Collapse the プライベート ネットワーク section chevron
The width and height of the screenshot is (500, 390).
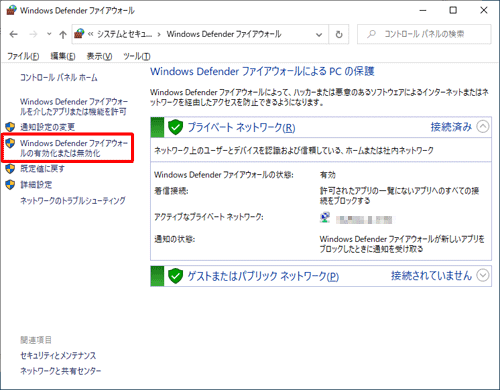point(483,127)
